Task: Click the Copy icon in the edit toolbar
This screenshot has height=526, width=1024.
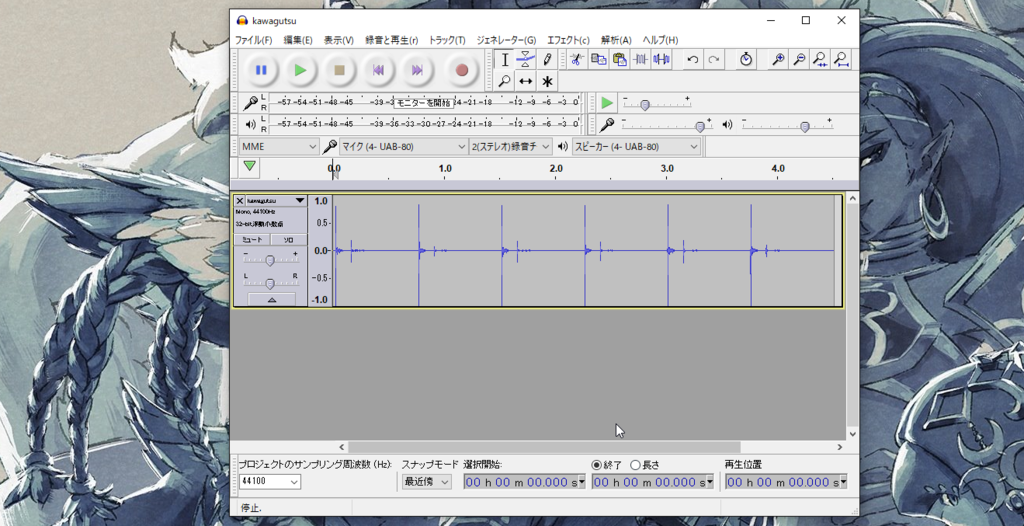Action: (x=598, y=59)
